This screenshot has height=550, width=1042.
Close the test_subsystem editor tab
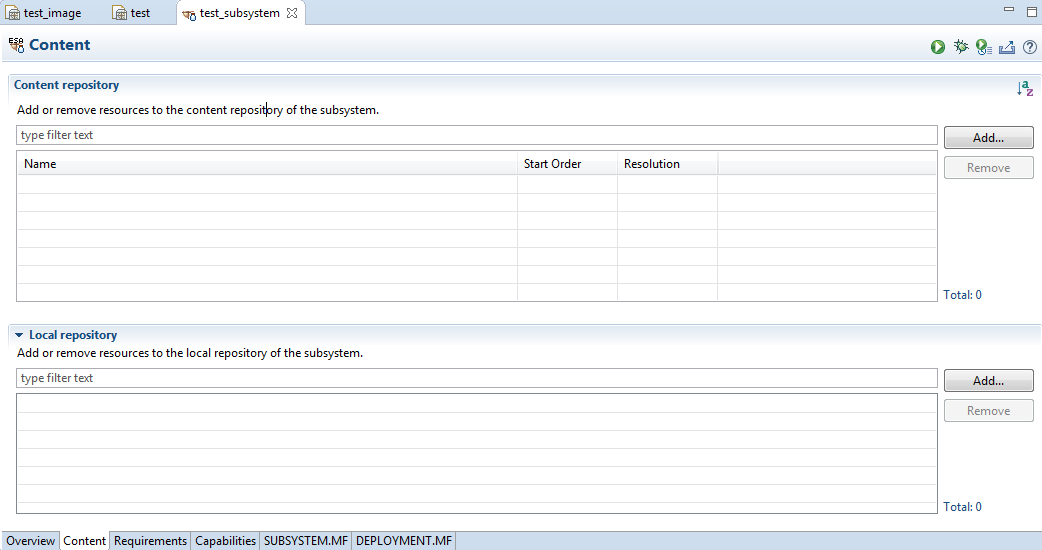[292, 13]
